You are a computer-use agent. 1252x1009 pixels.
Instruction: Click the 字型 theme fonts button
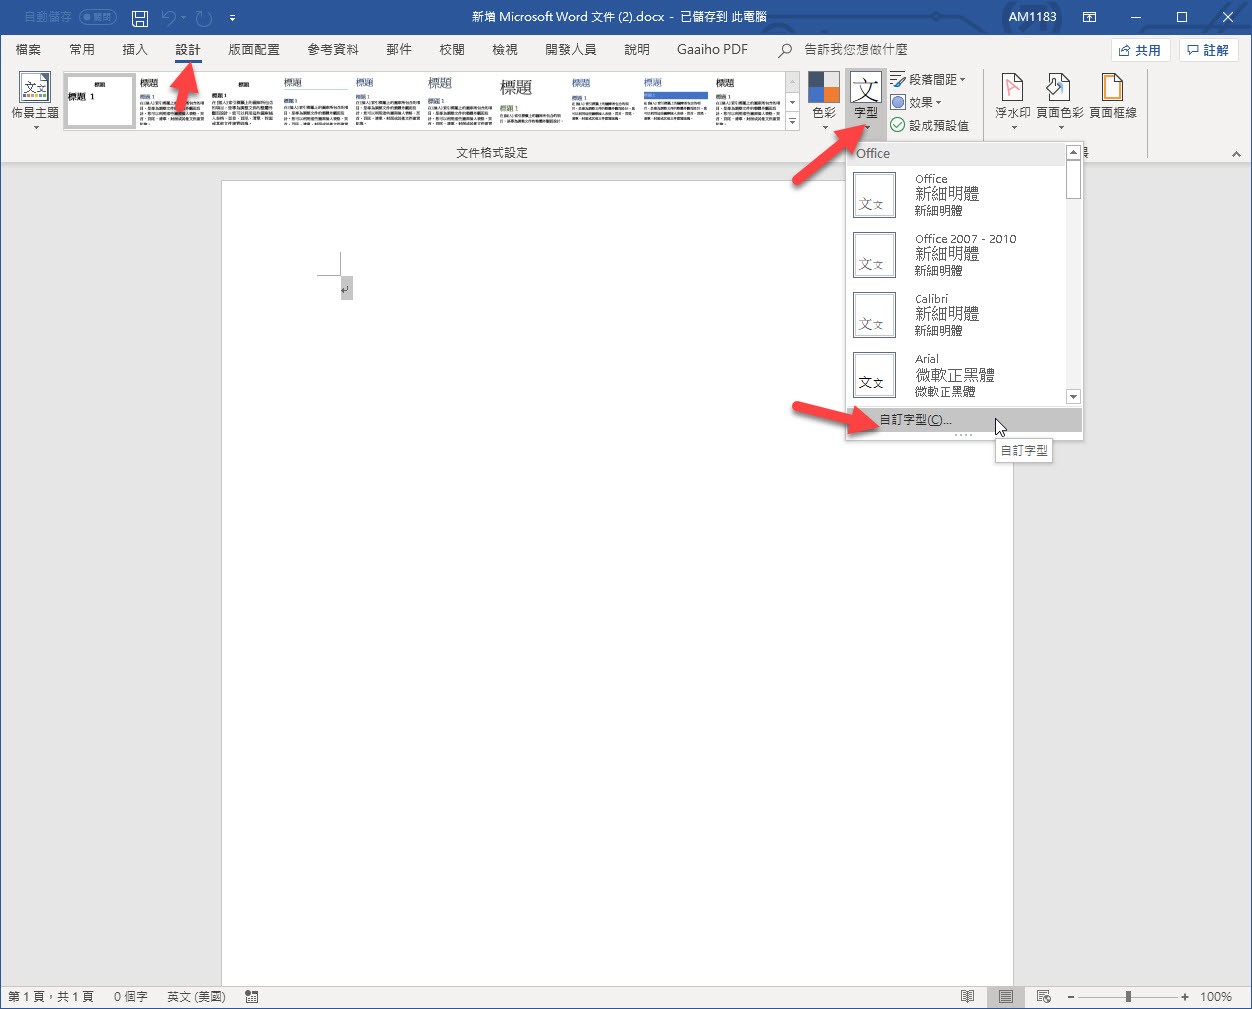865,102
